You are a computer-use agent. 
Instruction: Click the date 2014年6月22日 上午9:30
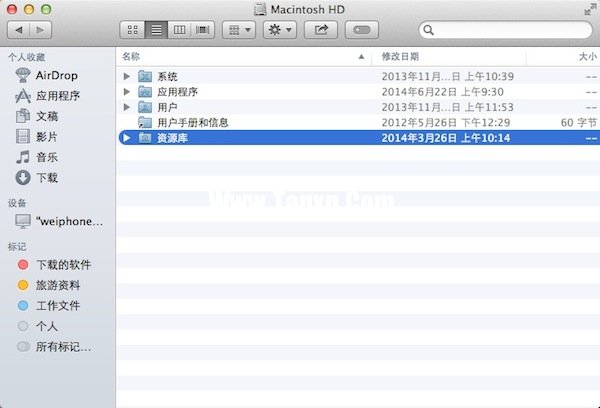pyautogui.click(x=442, y=92)
